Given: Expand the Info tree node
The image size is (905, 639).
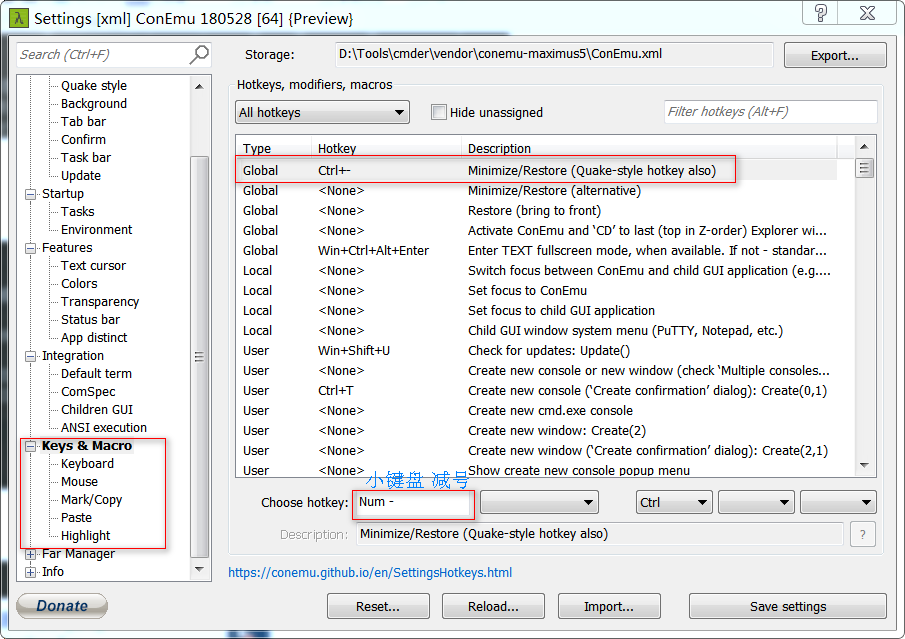Looking at the screenshot, I should [31, 572].
